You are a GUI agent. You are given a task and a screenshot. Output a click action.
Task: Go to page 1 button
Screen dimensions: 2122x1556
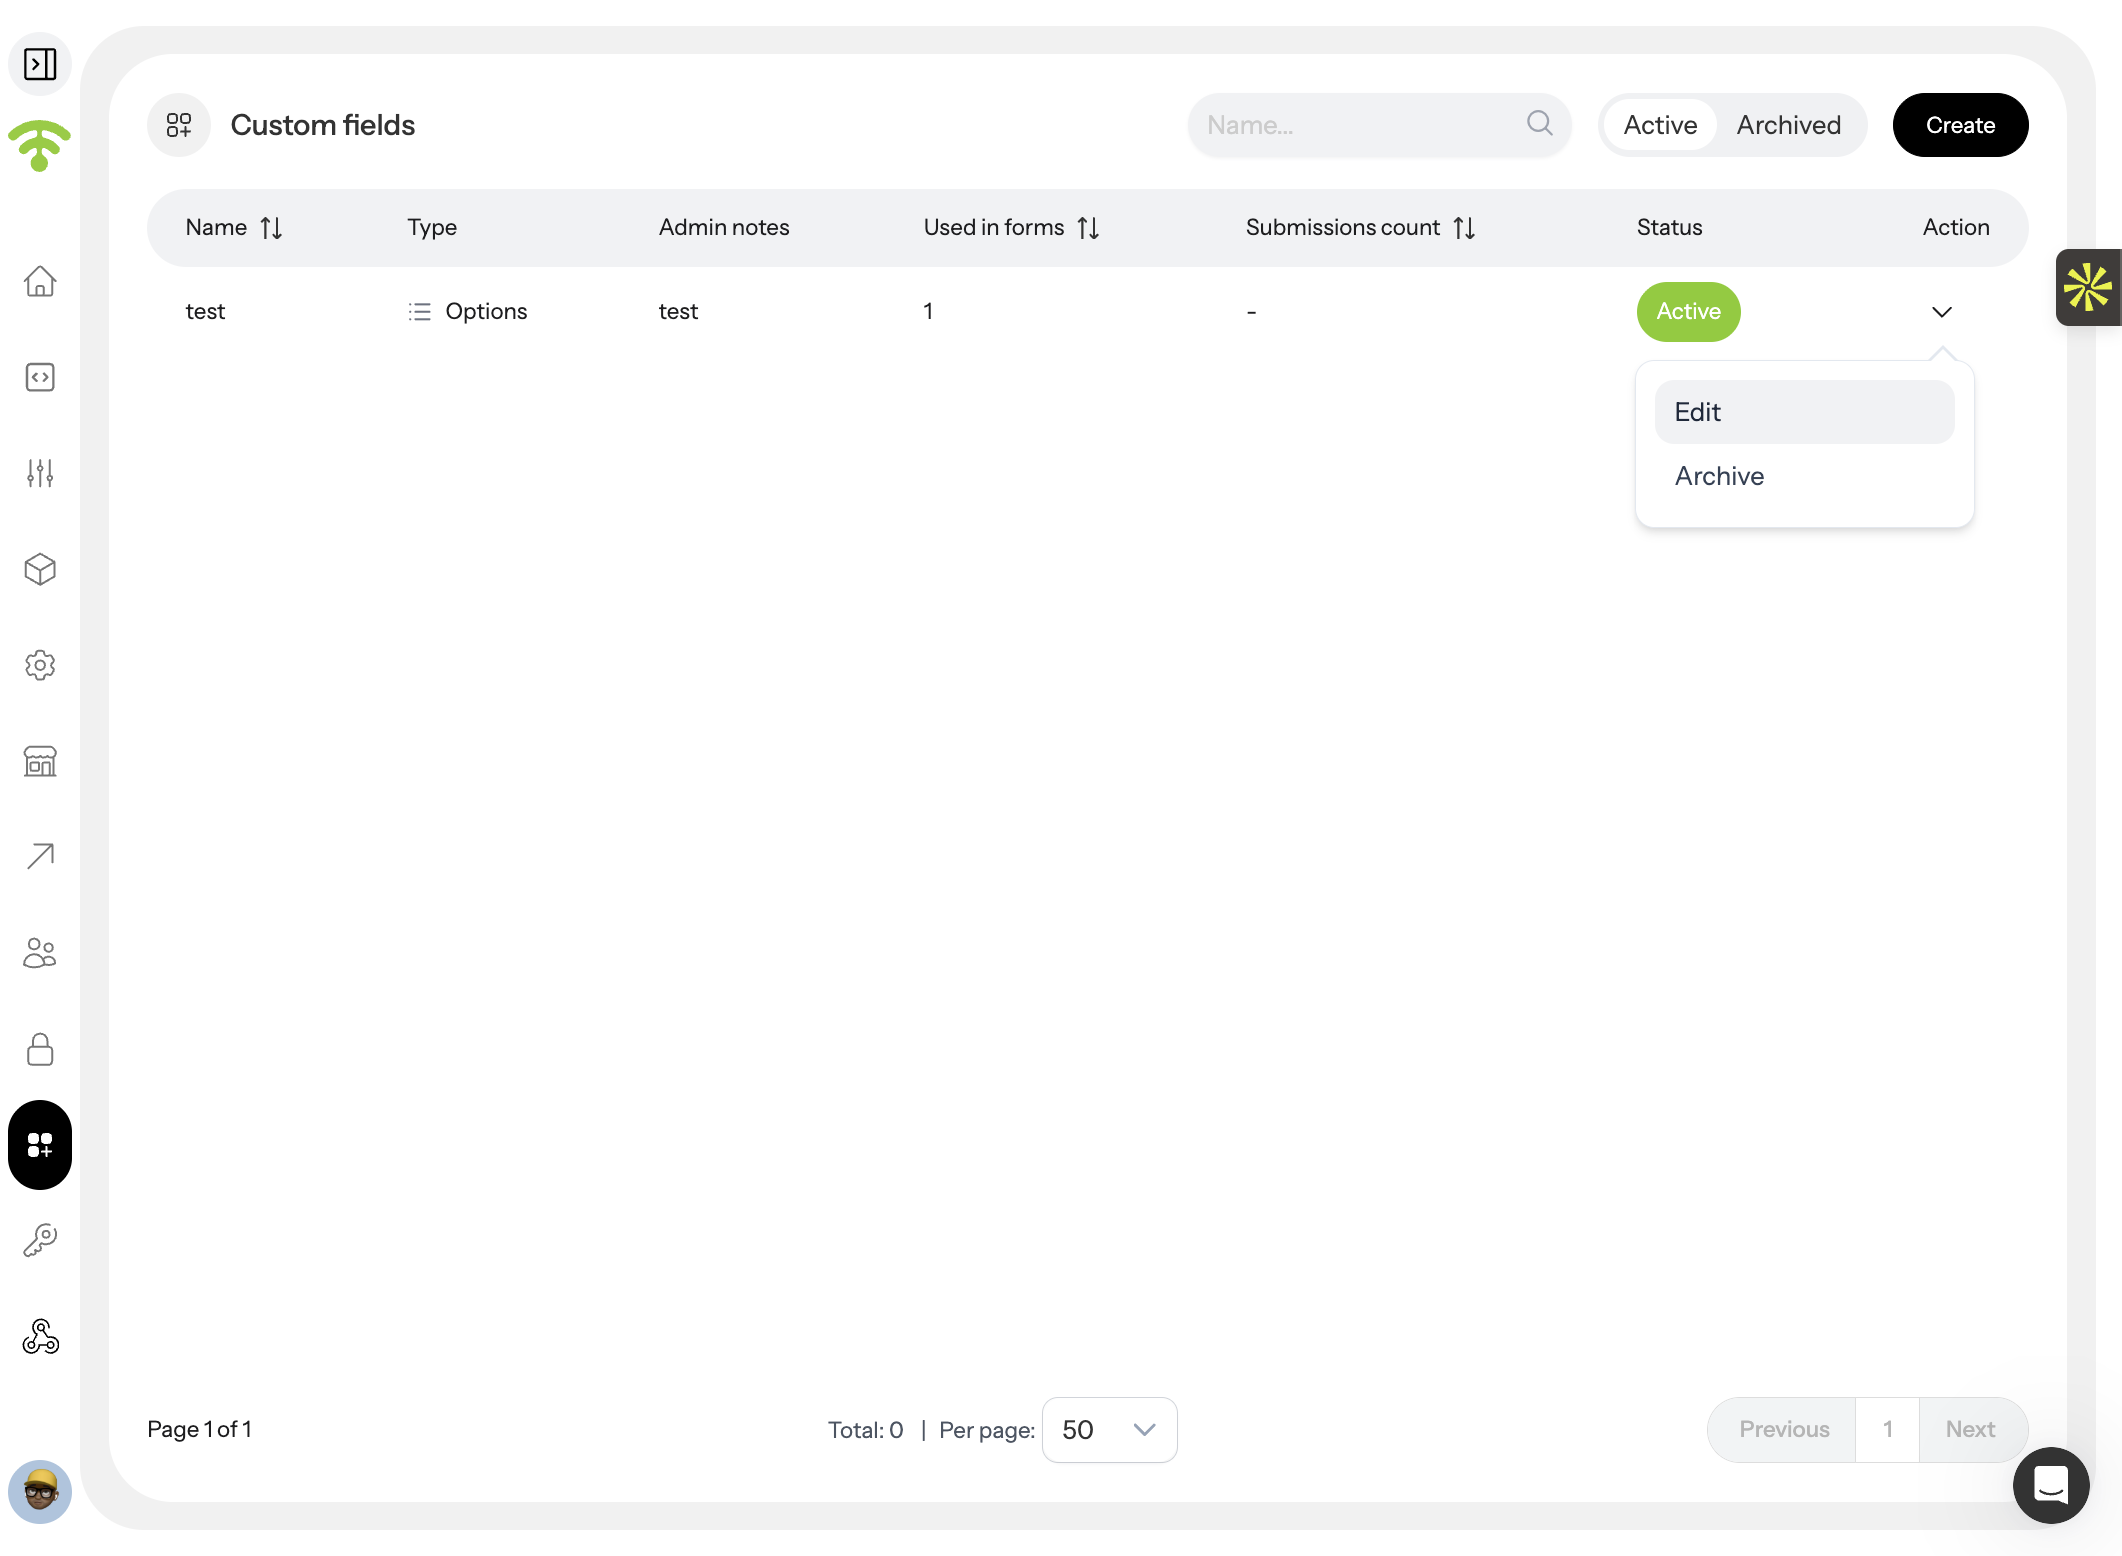(1888, 1429)
